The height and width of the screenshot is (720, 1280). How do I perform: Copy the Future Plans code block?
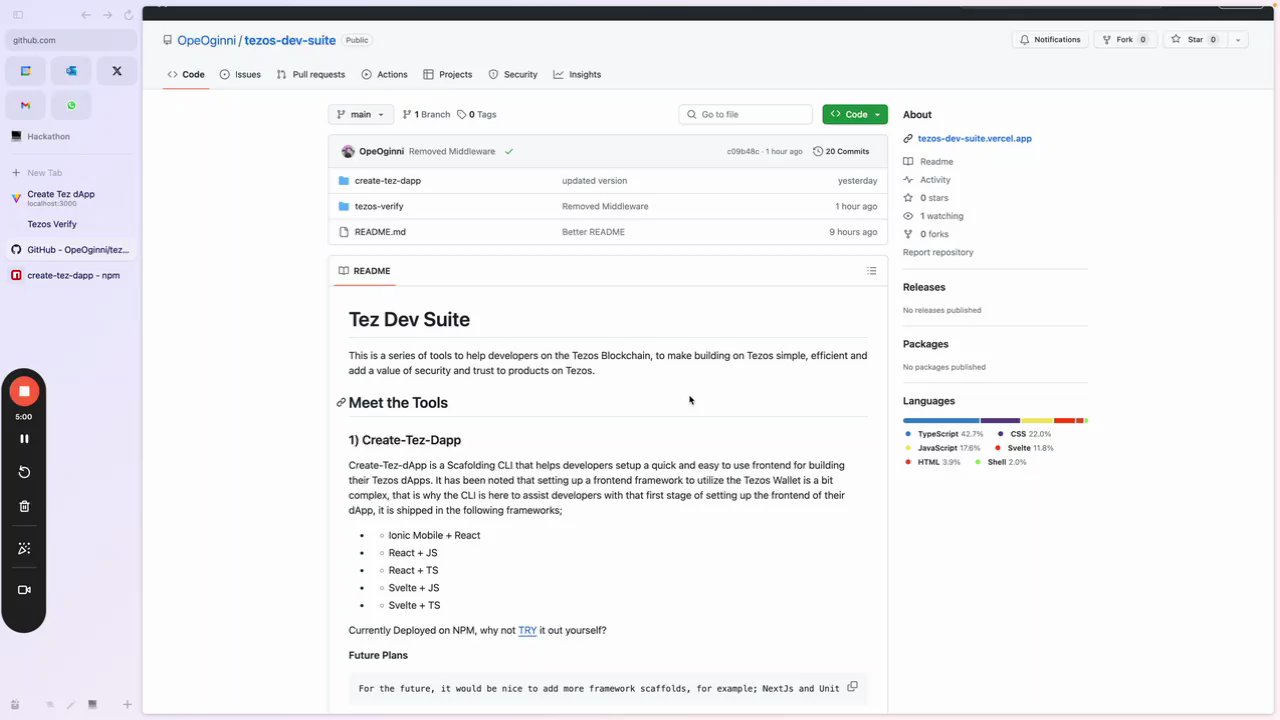852,687
